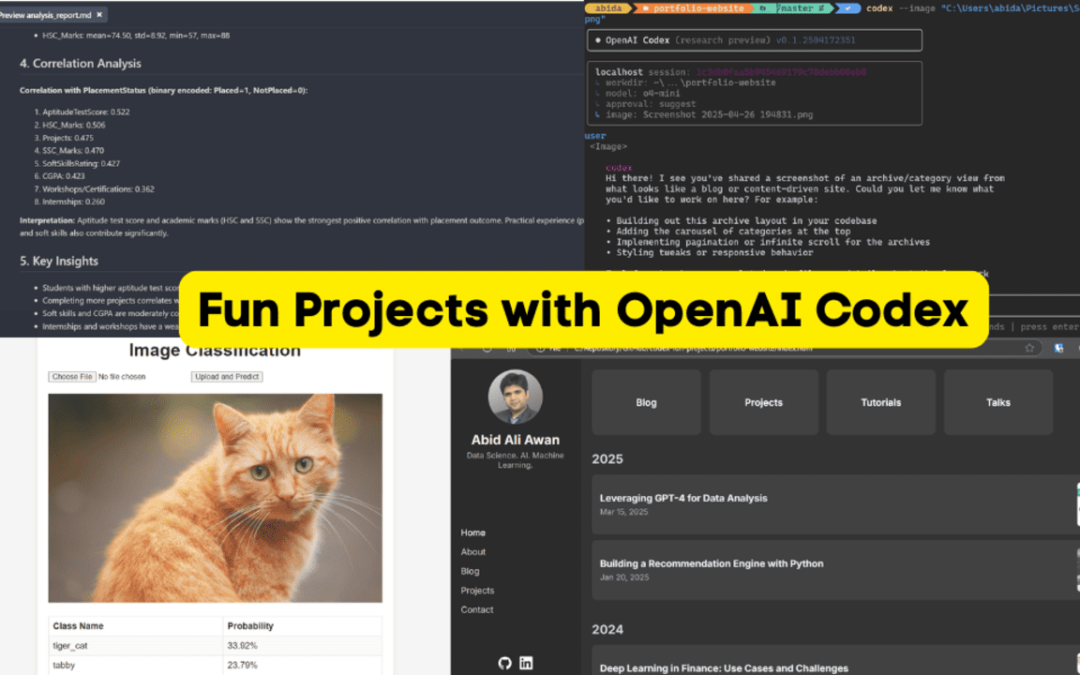Open the Blog category card
1080x675 pixels.
(x=646, y=402)
